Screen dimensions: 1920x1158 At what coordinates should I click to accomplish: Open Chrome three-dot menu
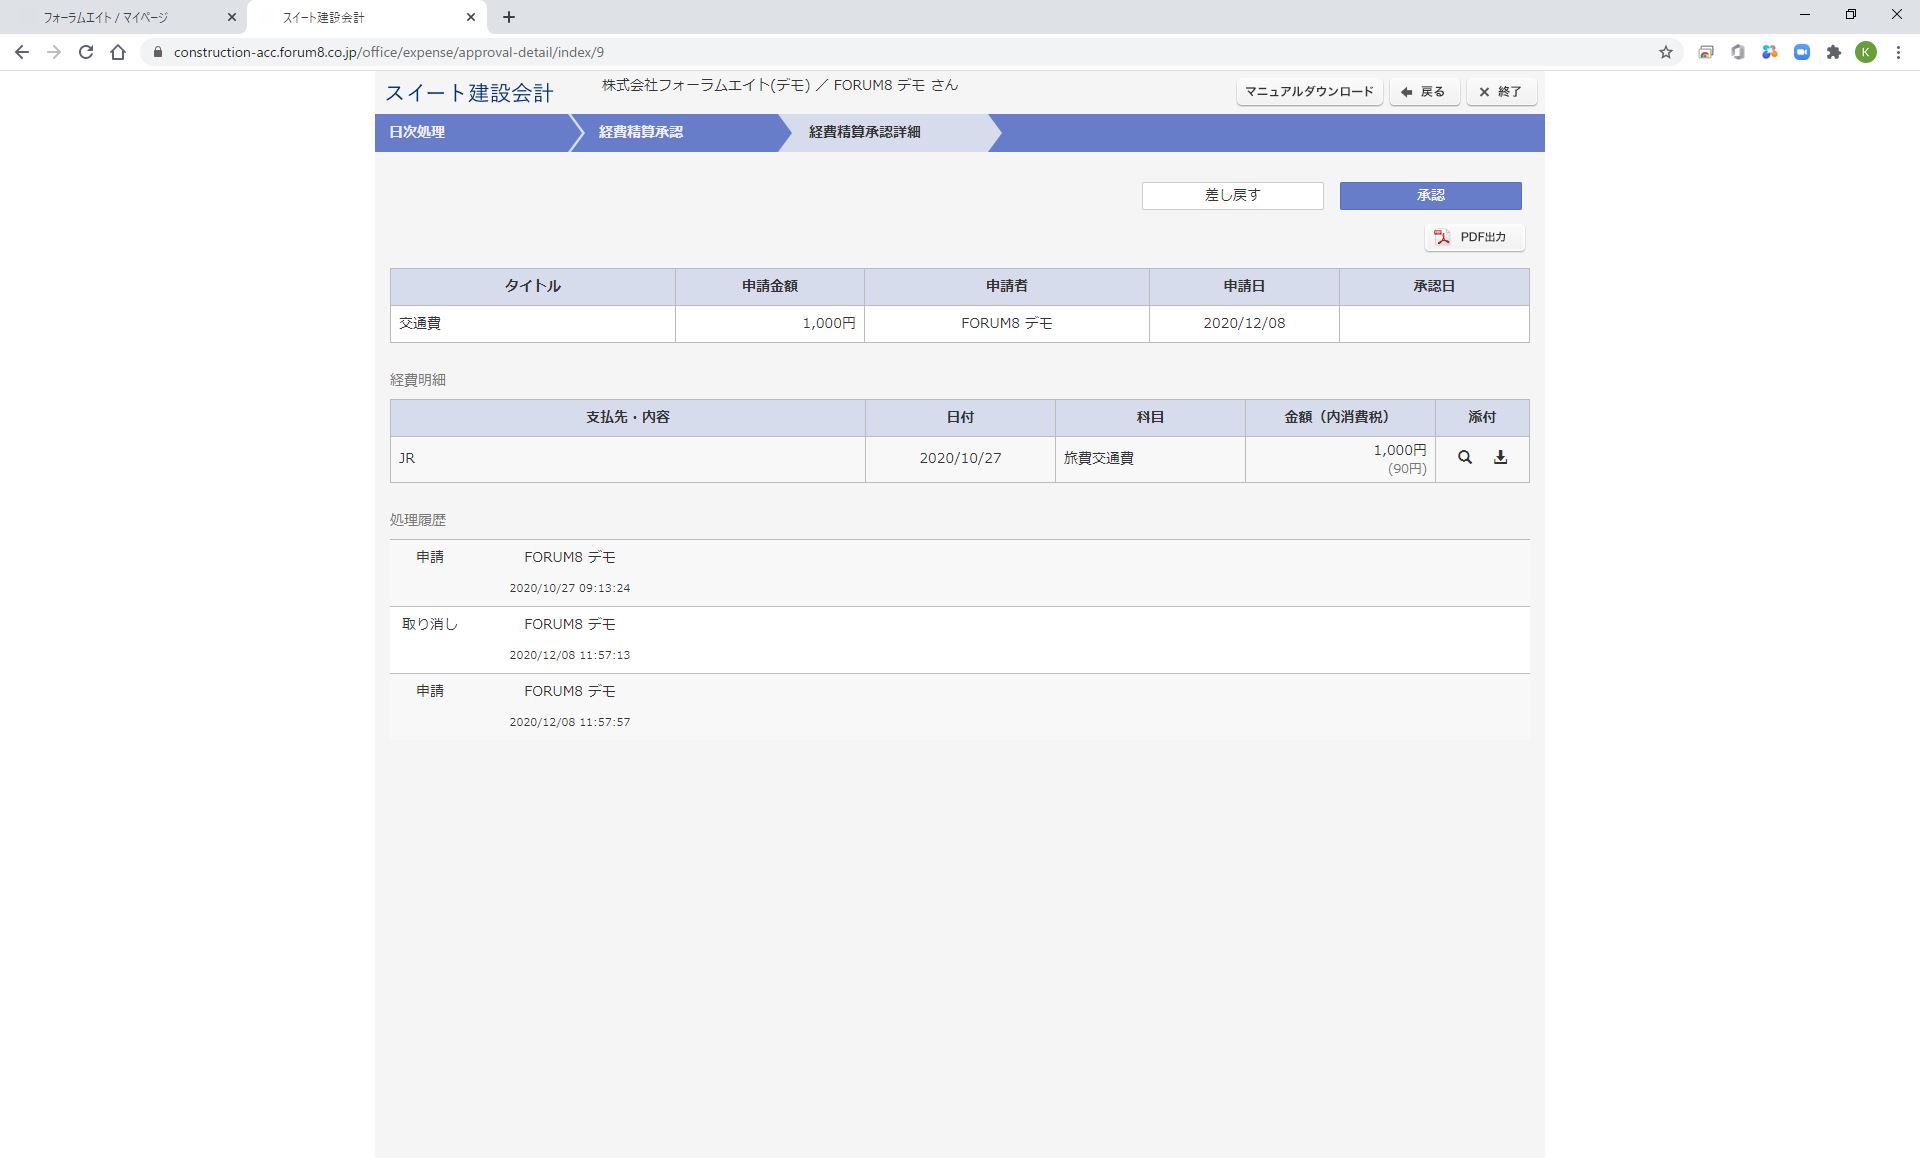coord(1898,52)
